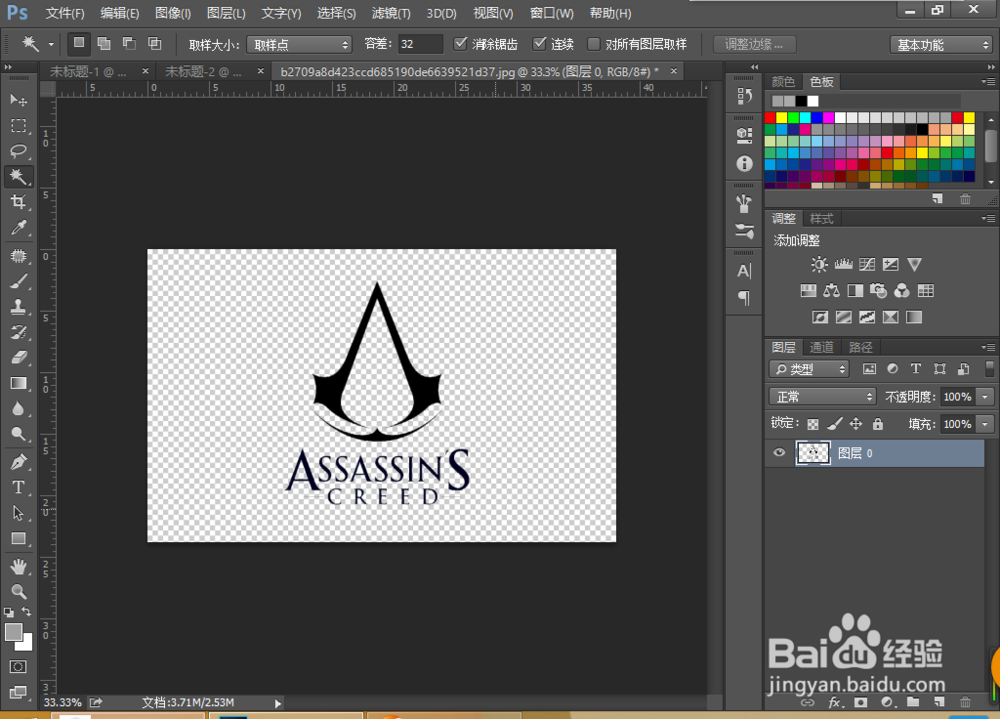Add a Brightness/Contrast adjustment
The height and width of the screenshot is (719, 1000).
click(820, 265)
